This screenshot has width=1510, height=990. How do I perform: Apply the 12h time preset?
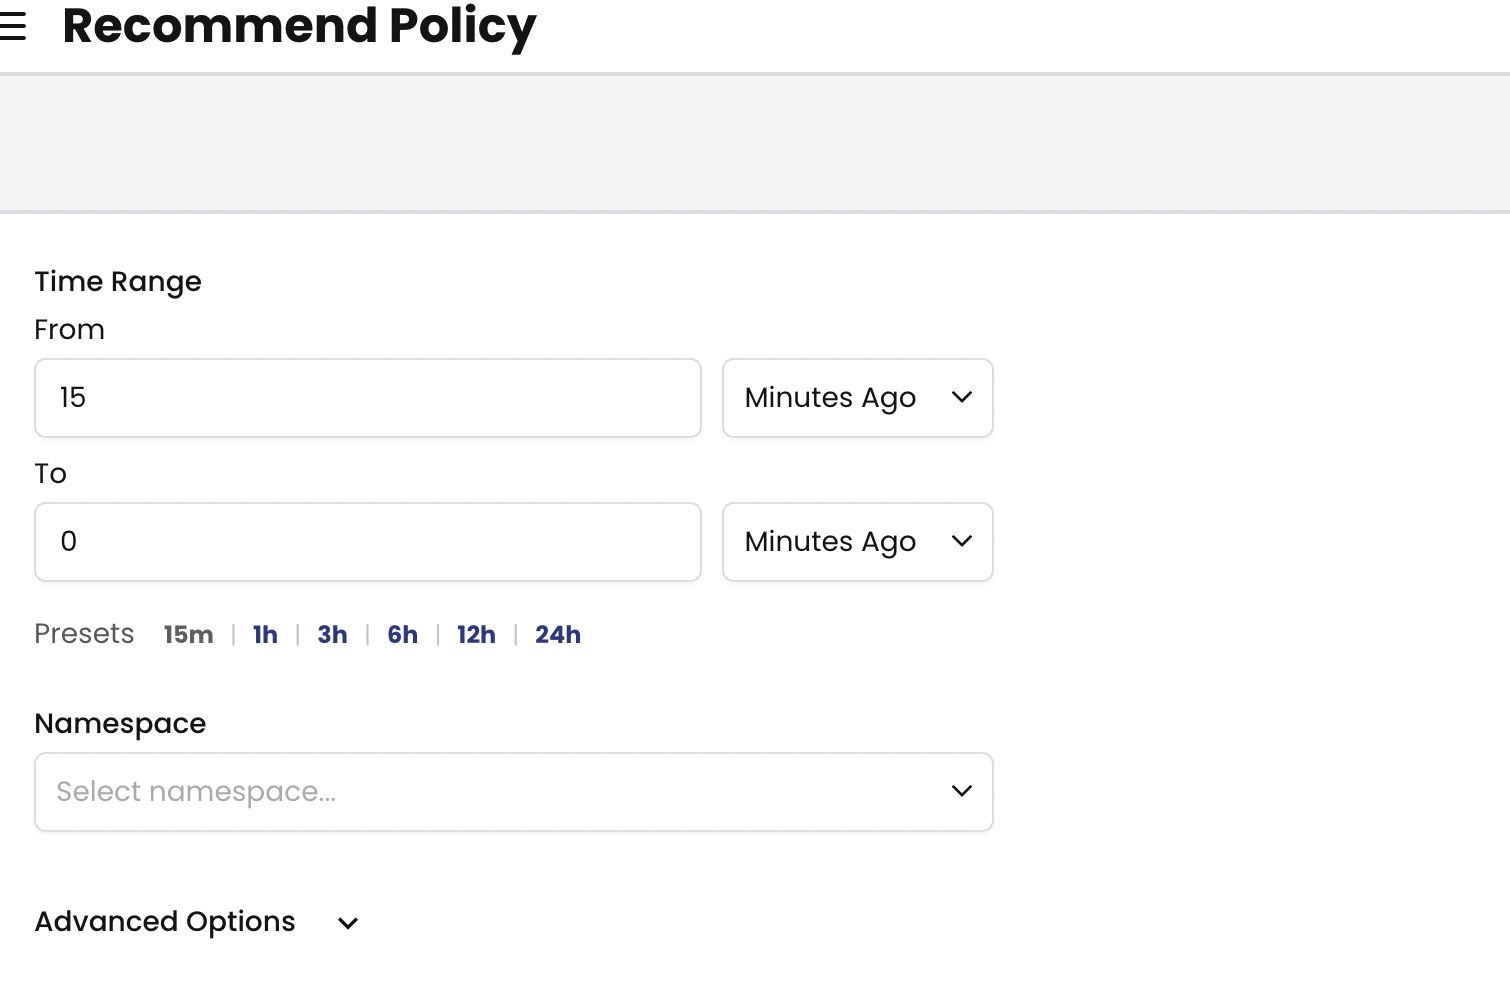click(x=476, y=635)
